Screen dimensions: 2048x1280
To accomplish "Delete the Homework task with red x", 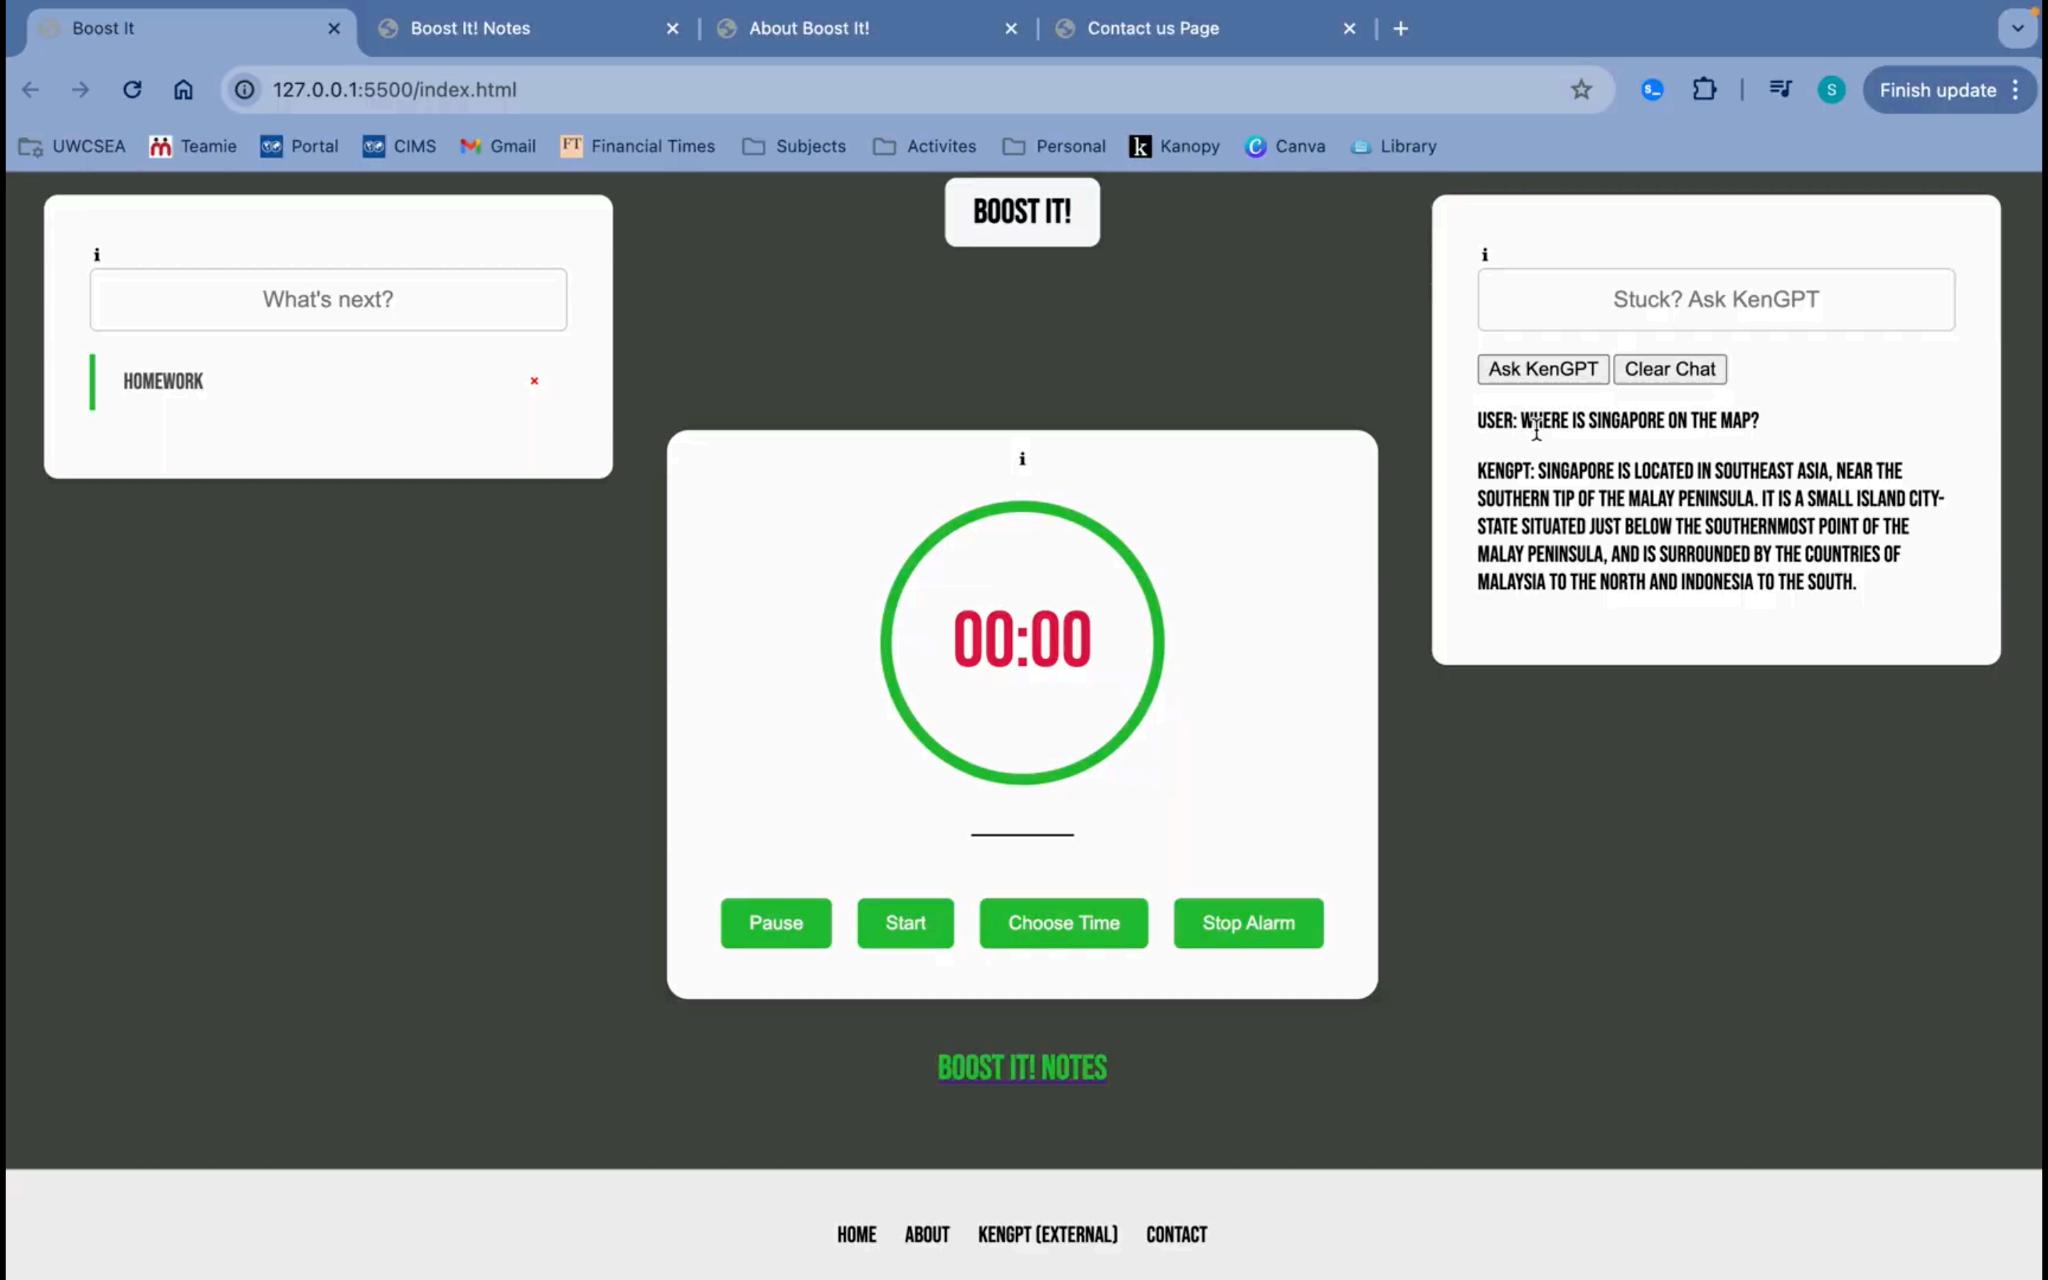I will click(534, 381).
